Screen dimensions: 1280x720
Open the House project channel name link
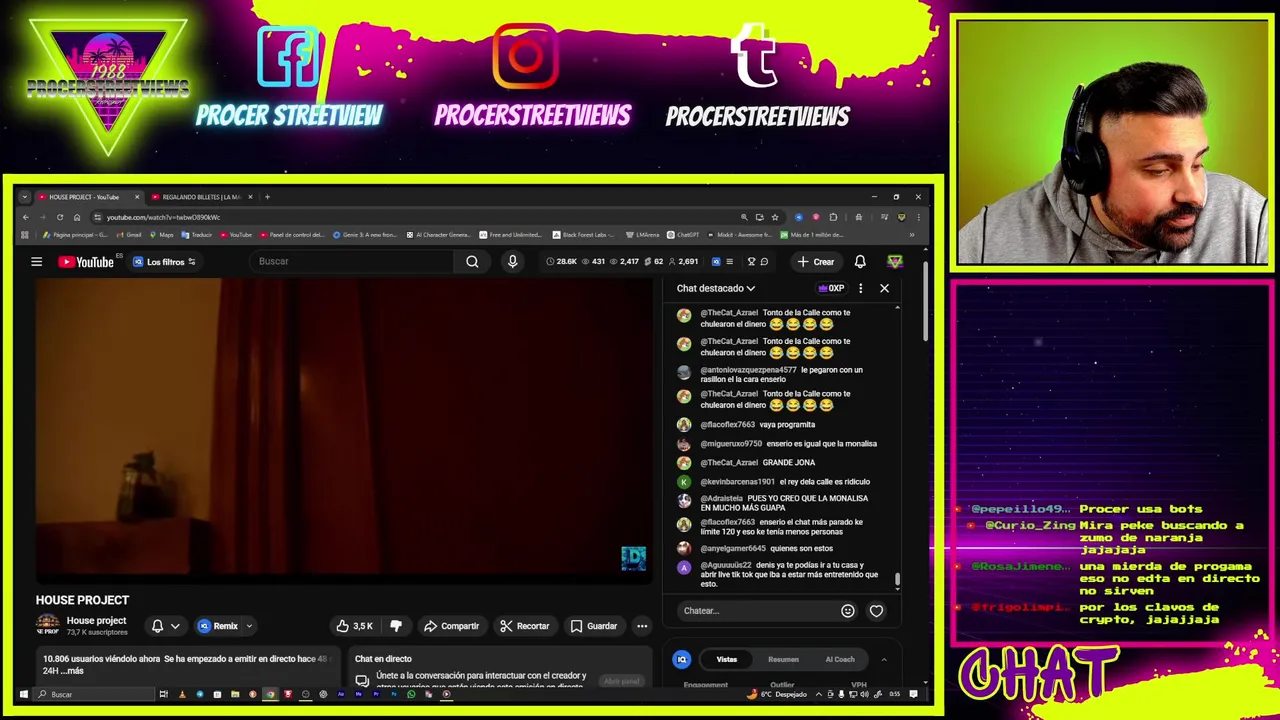(x=96, y=621)
